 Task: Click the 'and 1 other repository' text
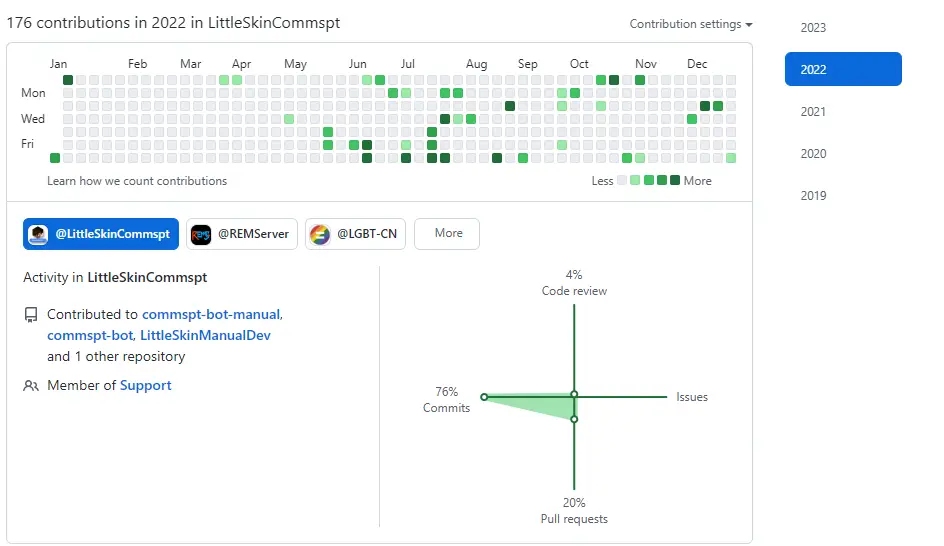tap(116, 356)
